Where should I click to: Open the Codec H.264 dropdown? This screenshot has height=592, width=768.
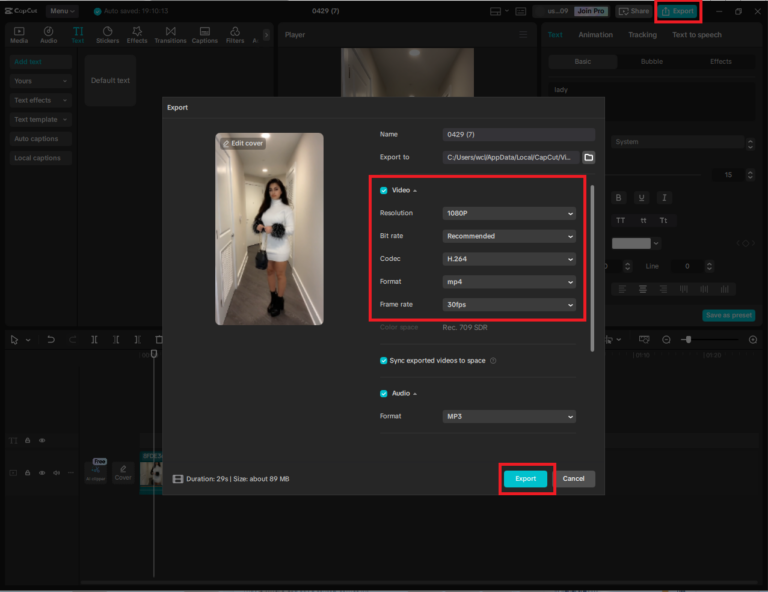tap(509, 259)
